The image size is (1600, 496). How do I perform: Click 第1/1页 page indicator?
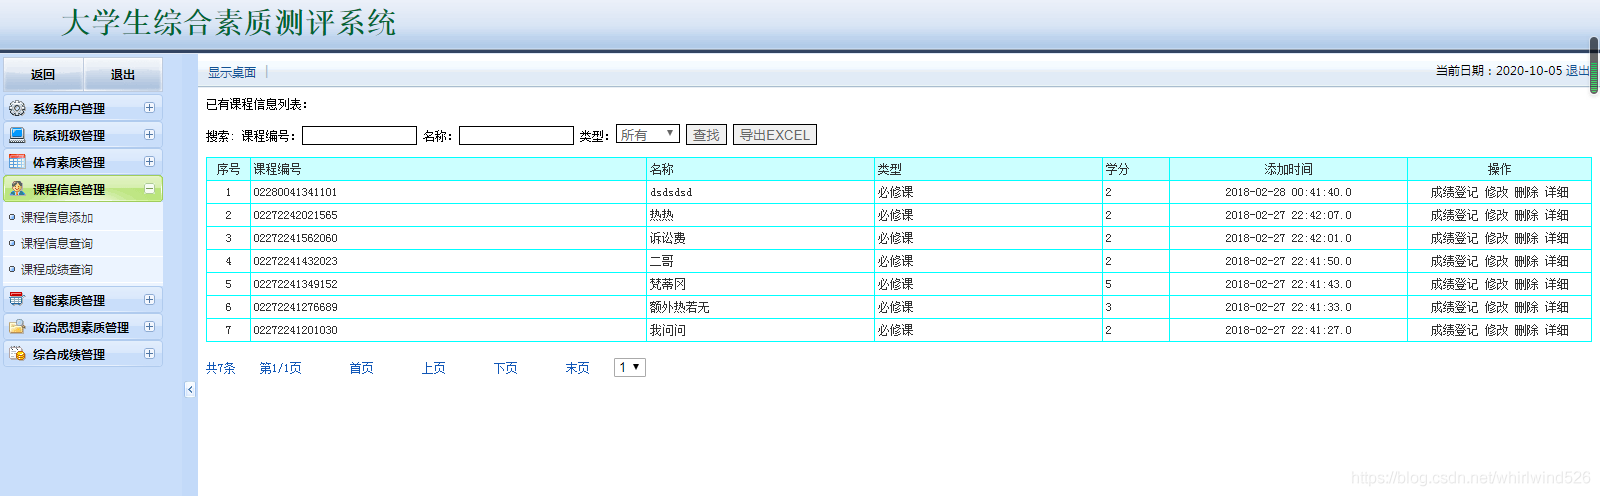point(280,368)
